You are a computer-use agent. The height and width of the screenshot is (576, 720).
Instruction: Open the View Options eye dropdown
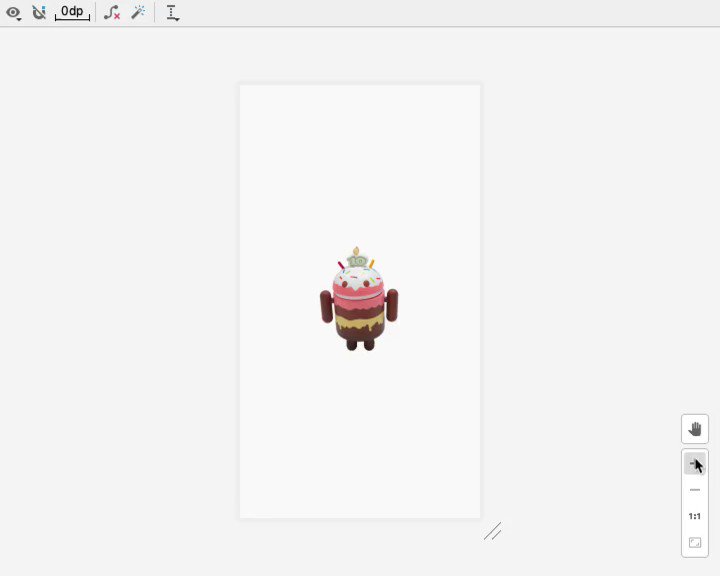pyautogui.click(x=13, y=13)
